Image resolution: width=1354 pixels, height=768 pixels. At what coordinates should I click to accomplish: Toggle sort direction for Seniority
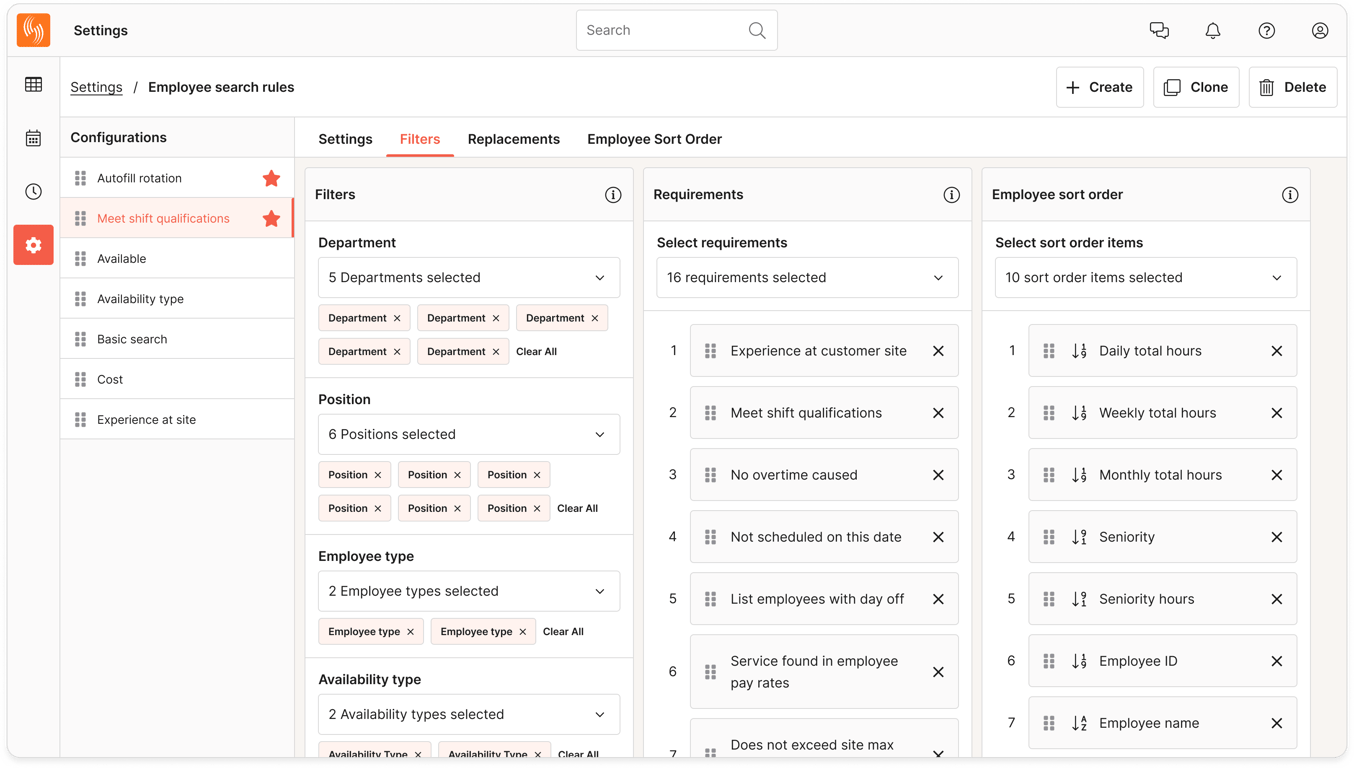pyautogui.click(x=1080, y=537)
